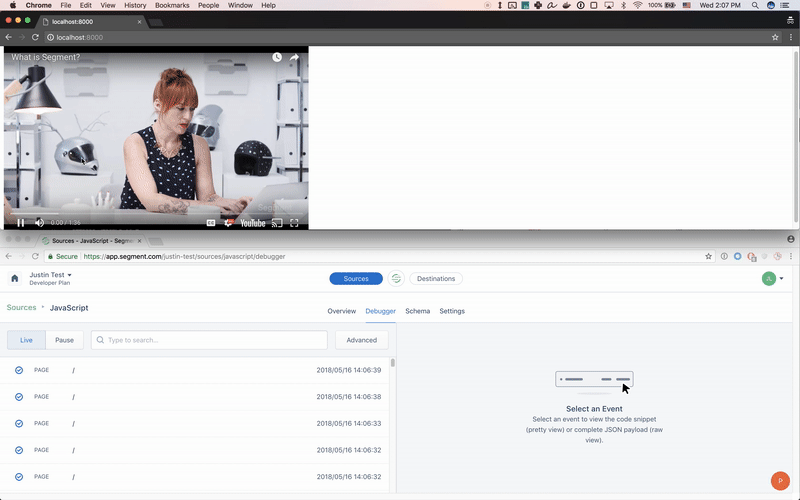Open the orange chat bubble button

click(x=780, y=481)
